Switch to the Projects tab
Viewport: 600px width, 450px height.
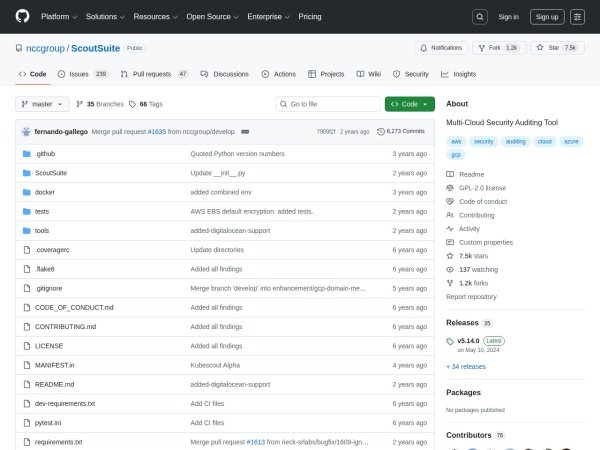click(326, 74)
